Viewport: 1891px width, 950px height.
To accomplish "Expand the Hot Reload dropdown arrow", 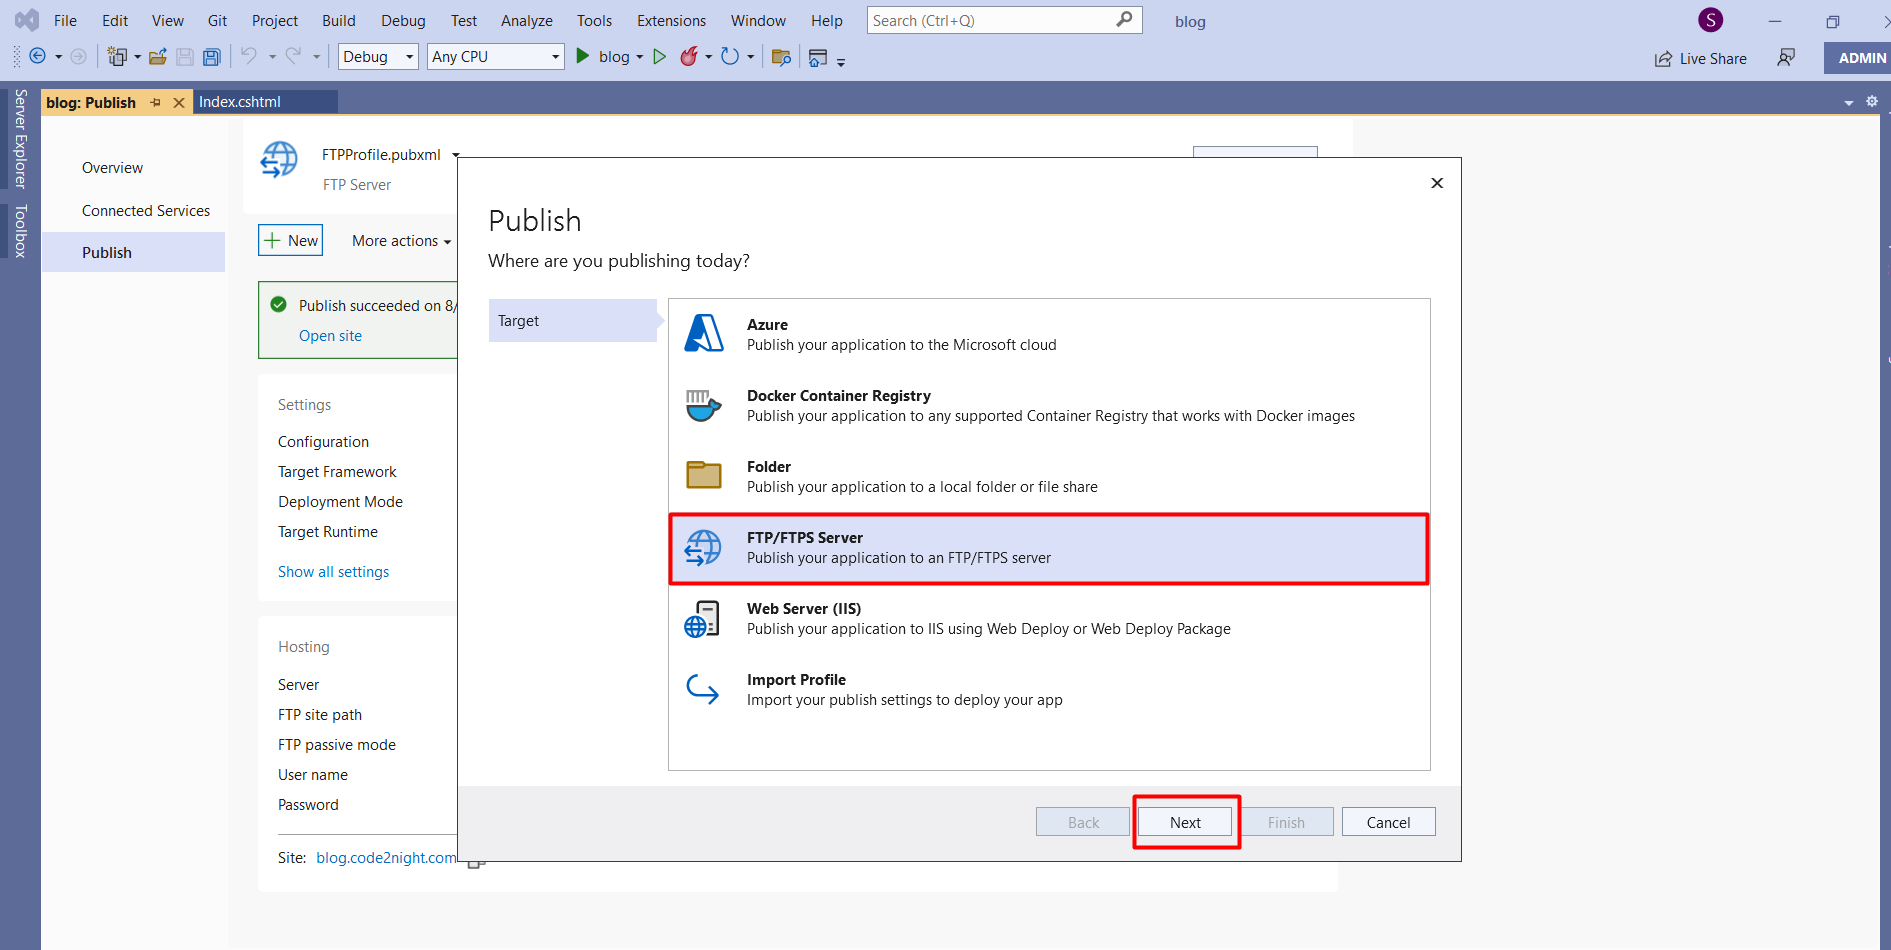I will 709,57.
